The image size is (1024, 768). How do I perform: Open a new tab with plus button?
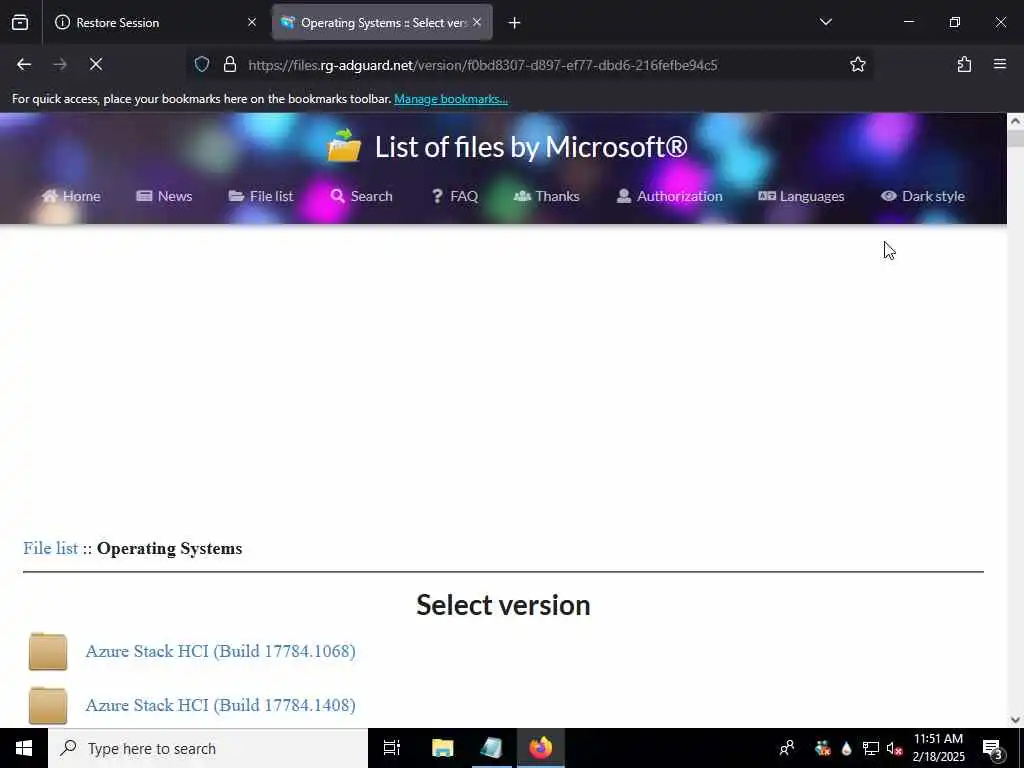[x=514, y=23]
